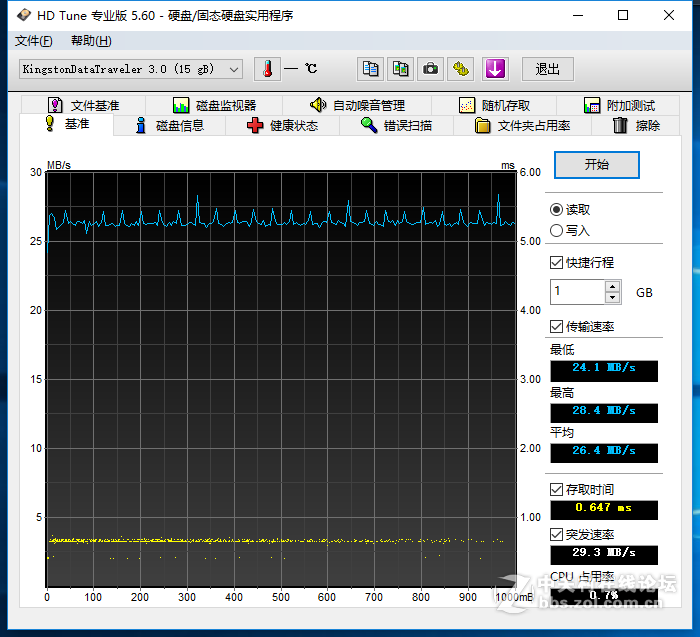Increase the GB value with up spinner arrow
Image resolution: width=700 pixels, height=637 pixels.
(x=613, y=286)
